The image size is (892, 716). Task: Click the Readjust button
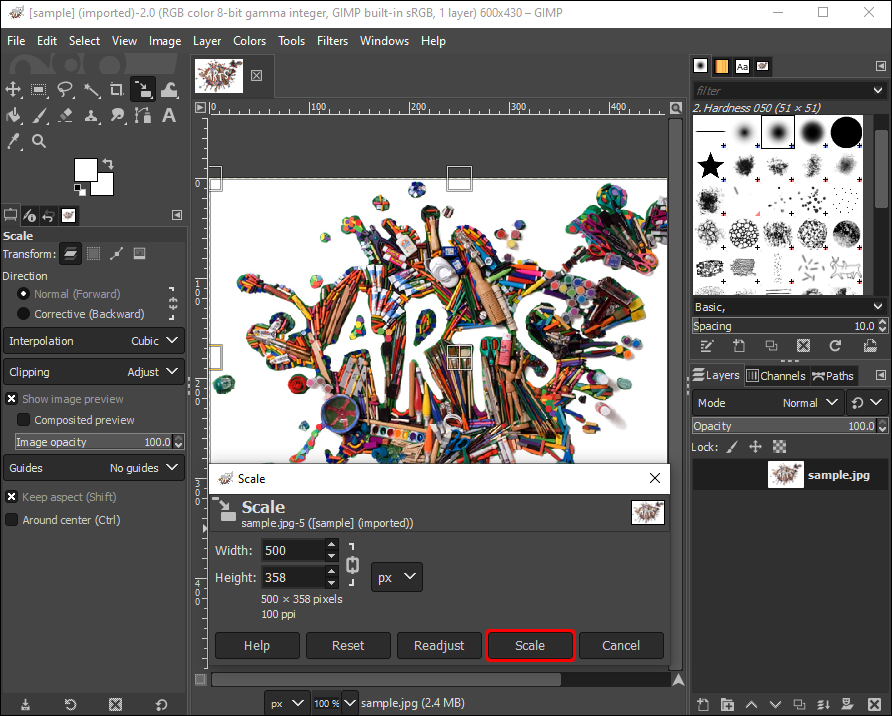[x=439, y=646]
